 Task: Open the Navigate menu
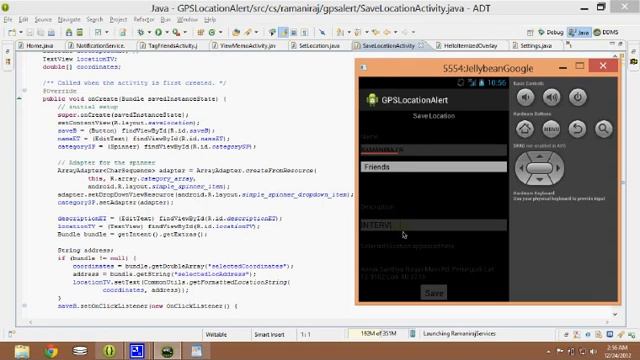(69, 20)
